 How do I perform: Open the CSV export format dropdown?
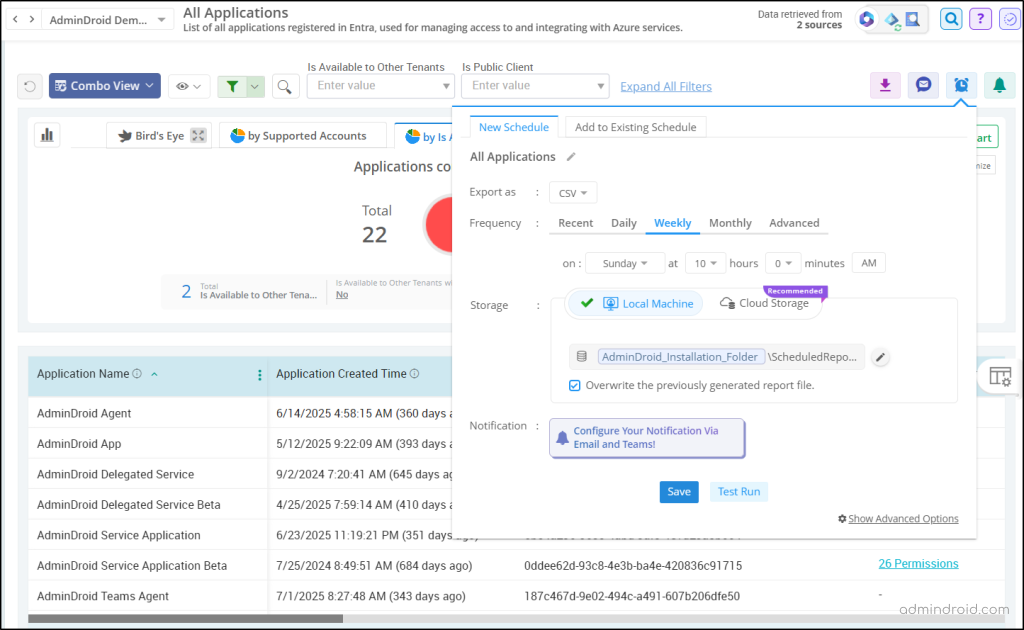click(573, 193)
